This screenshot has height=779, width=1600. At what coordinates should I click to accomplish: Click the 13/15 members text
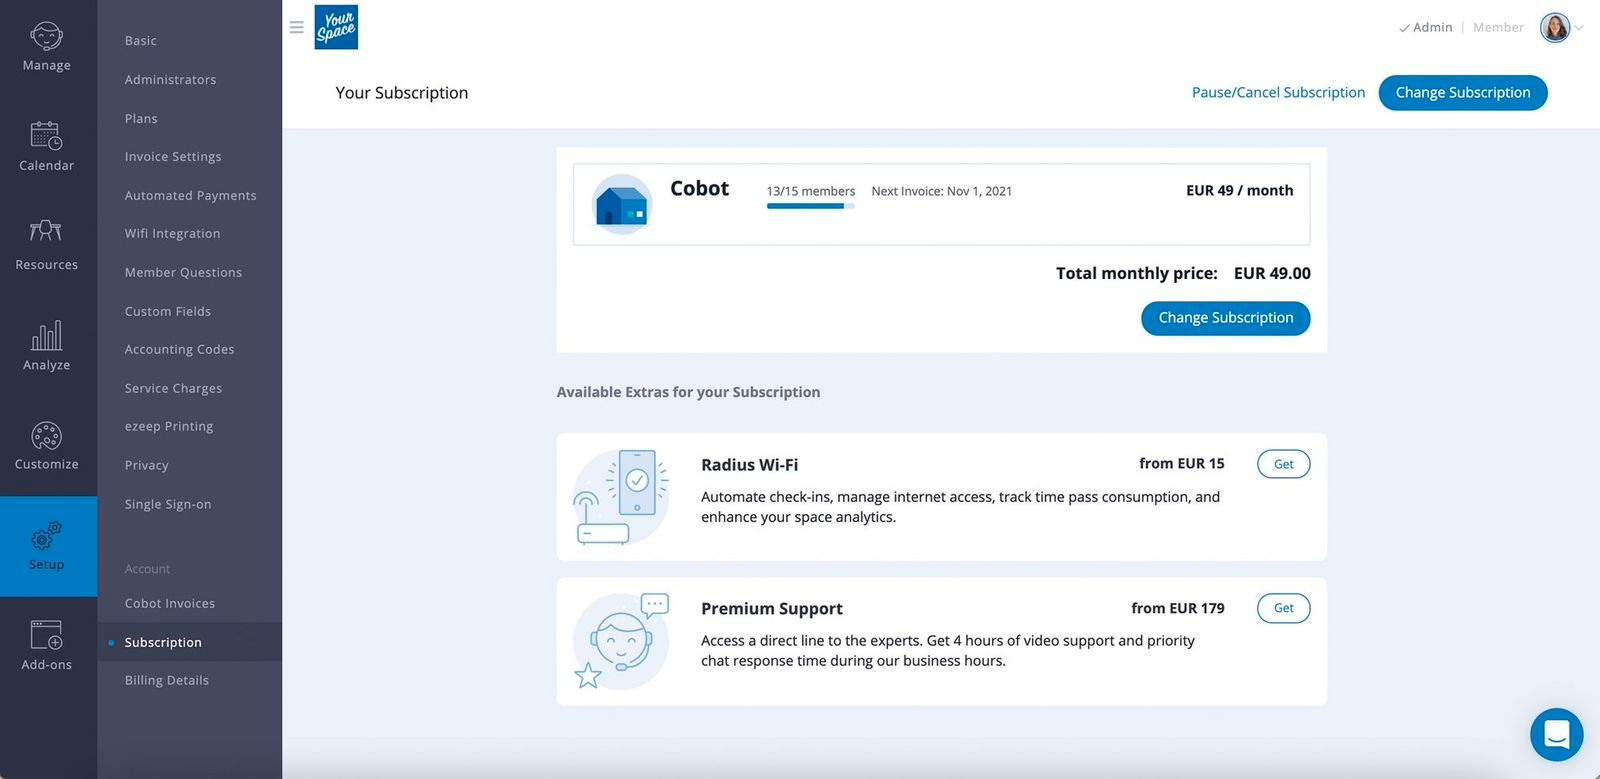pyautogui.click(x=811, y=191)
